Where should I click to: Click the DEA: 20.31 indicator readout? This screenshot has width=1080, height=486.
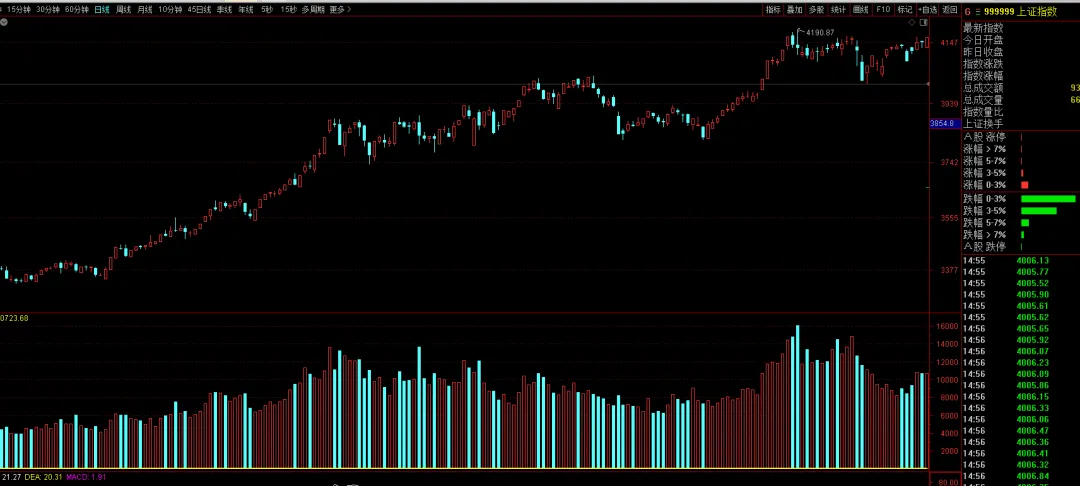coord(43,476)
